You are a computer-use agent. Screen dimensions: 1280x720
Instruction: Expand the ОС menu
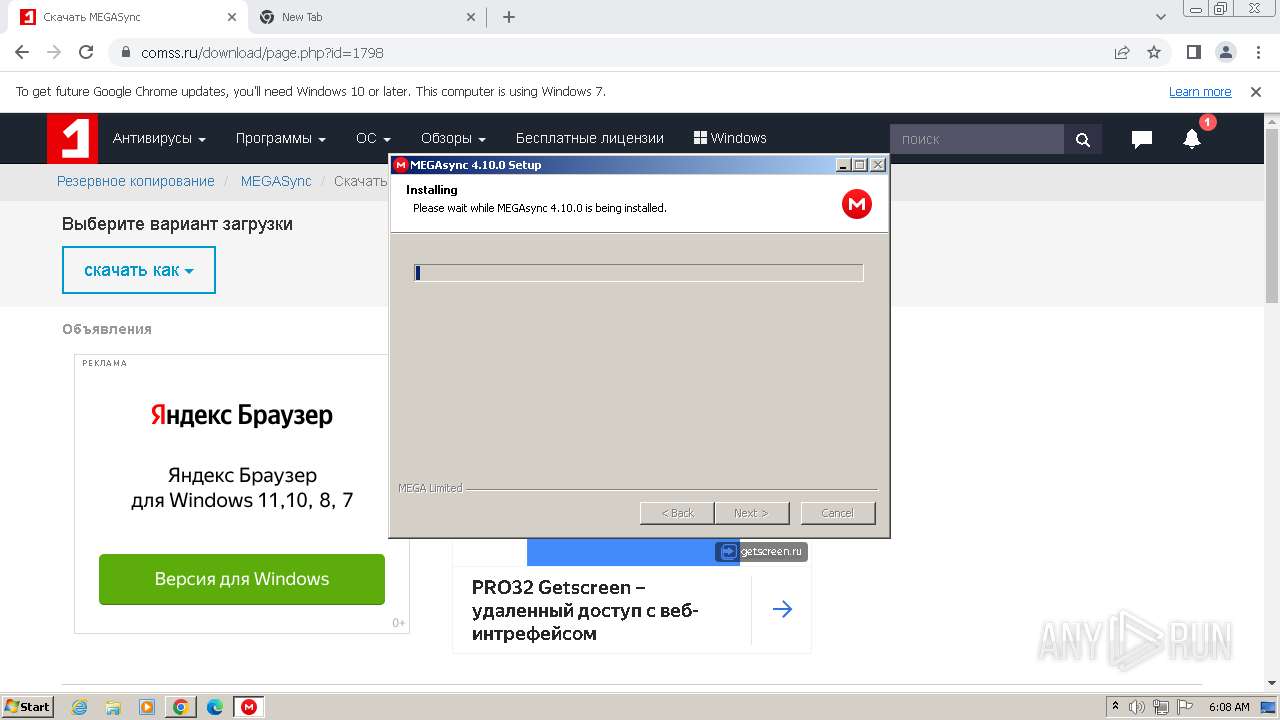(x=373, y=138)
